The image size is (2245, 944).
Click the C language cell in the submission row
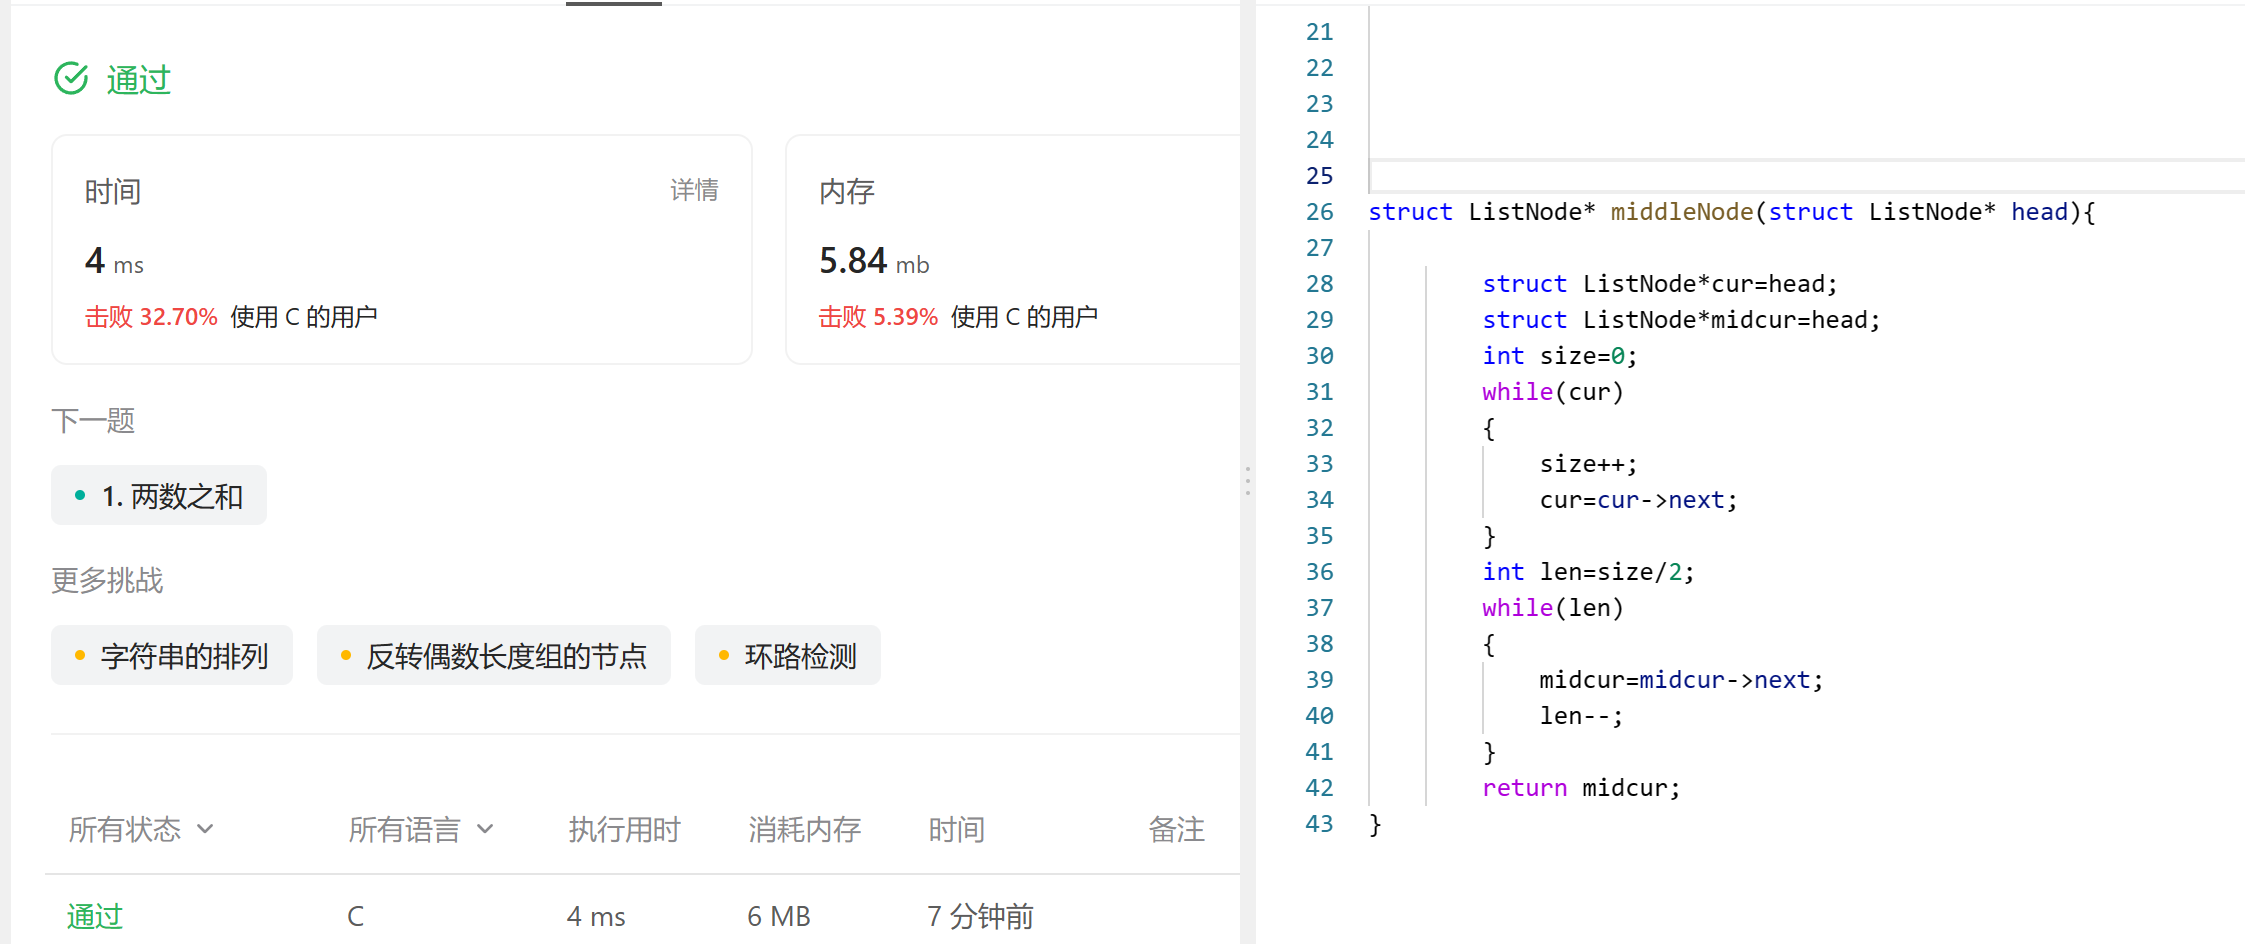[x=355, y=916]
